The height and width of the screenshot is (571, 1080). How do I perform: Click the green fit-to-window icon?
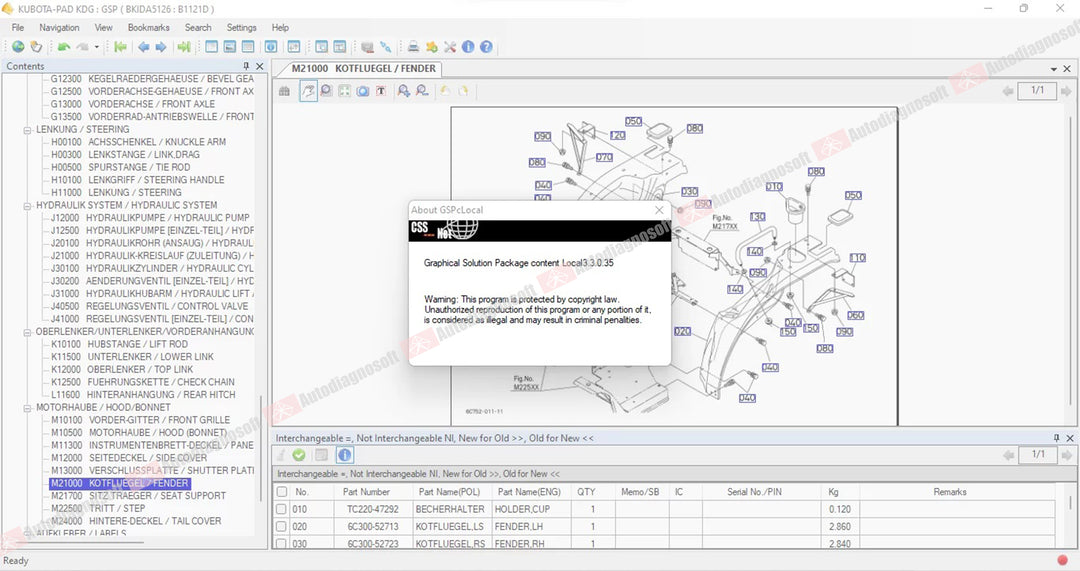[x=344, y=91]
